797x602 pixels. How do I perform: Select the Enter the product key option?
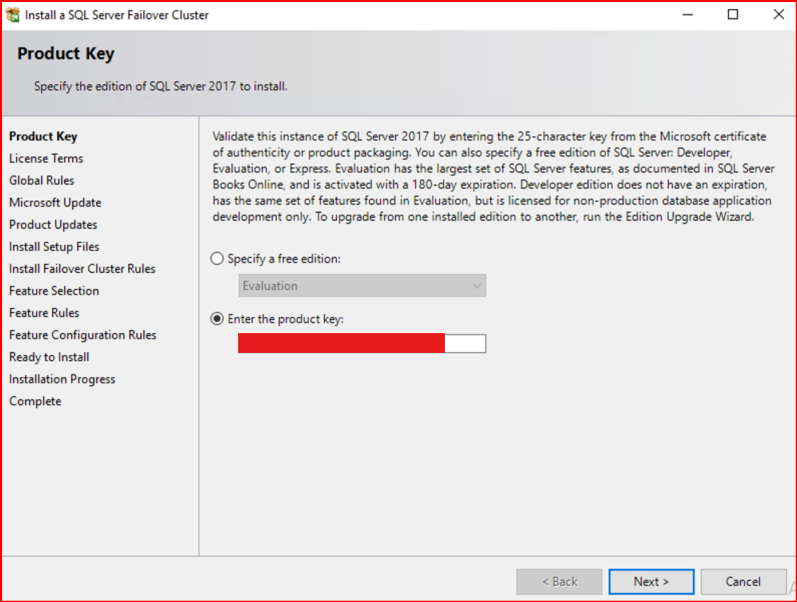coord(217,319)
